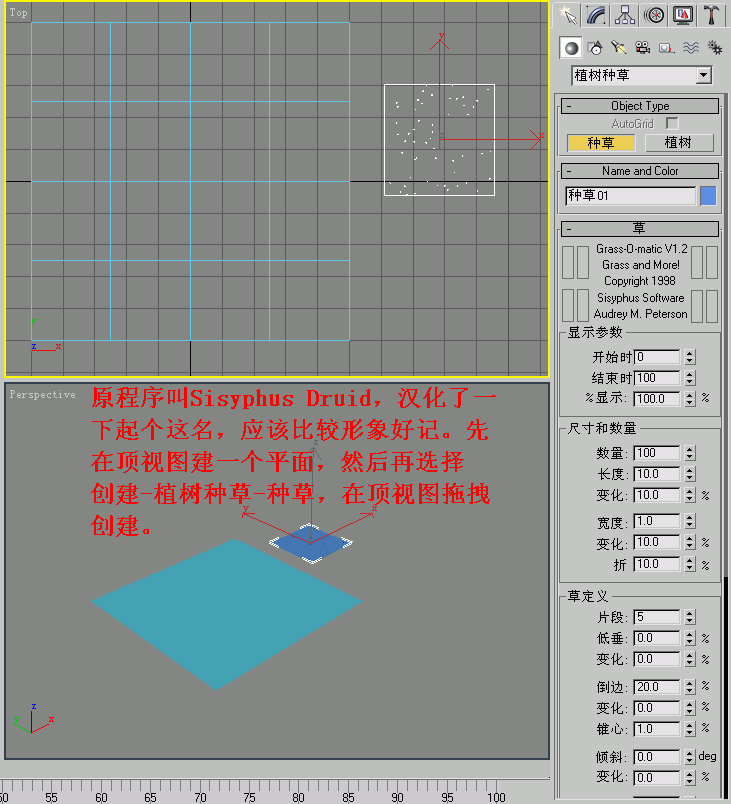Select the Cameras category icon

coord(642,48)
